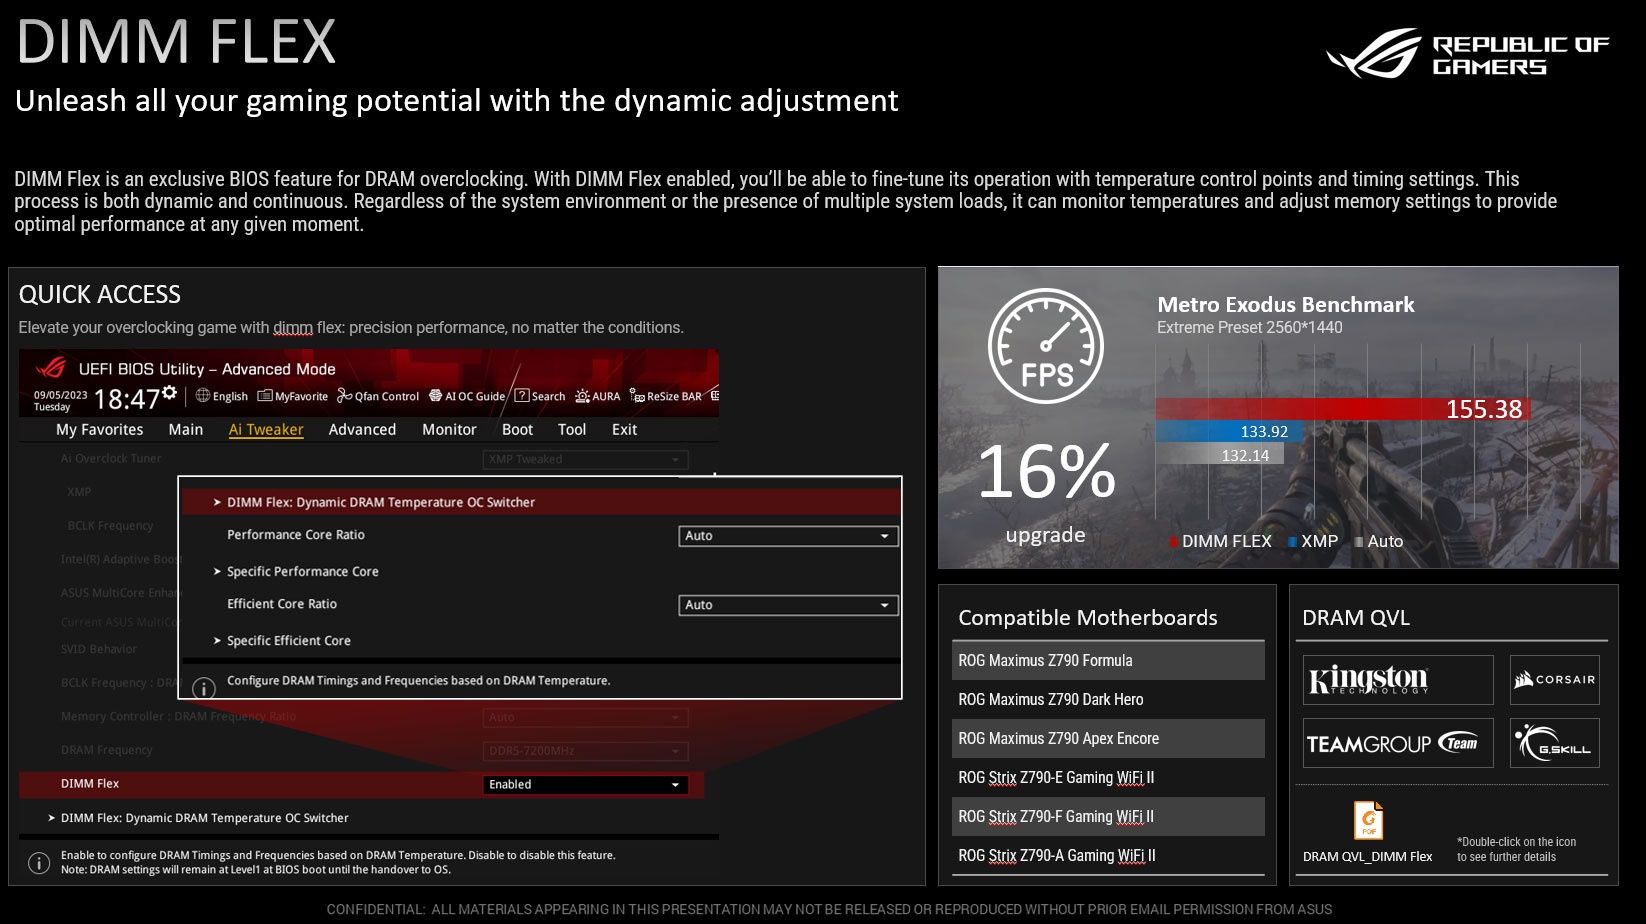Select ROG Strix Z790-A Gaming WiFi II row

[x=1108, y=855]
